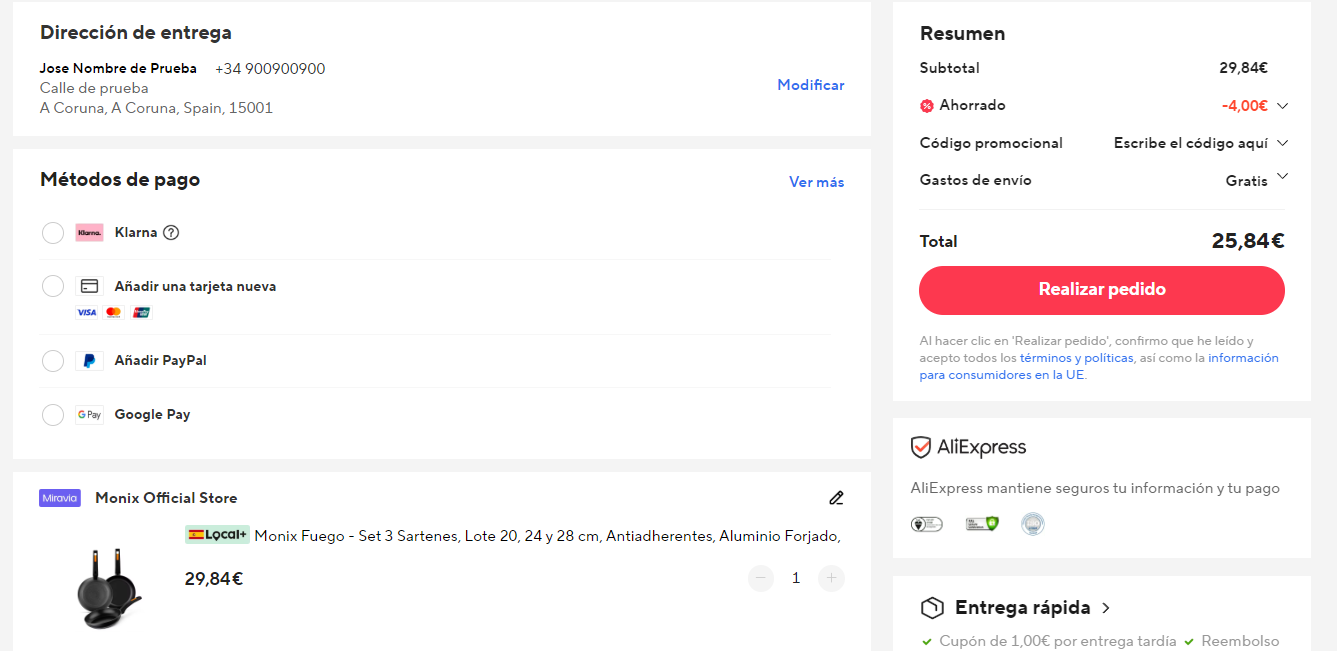Click the first security certification badge
This screenshot has height=651, width=1337.
926,524
